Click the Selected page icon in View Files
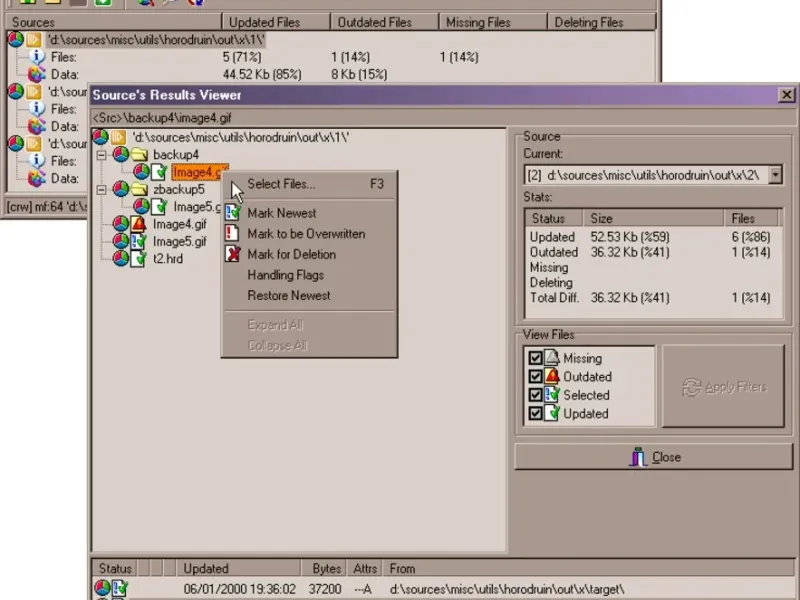The height and width of the screenshot is (600, 800). click(x=552, y=394)
